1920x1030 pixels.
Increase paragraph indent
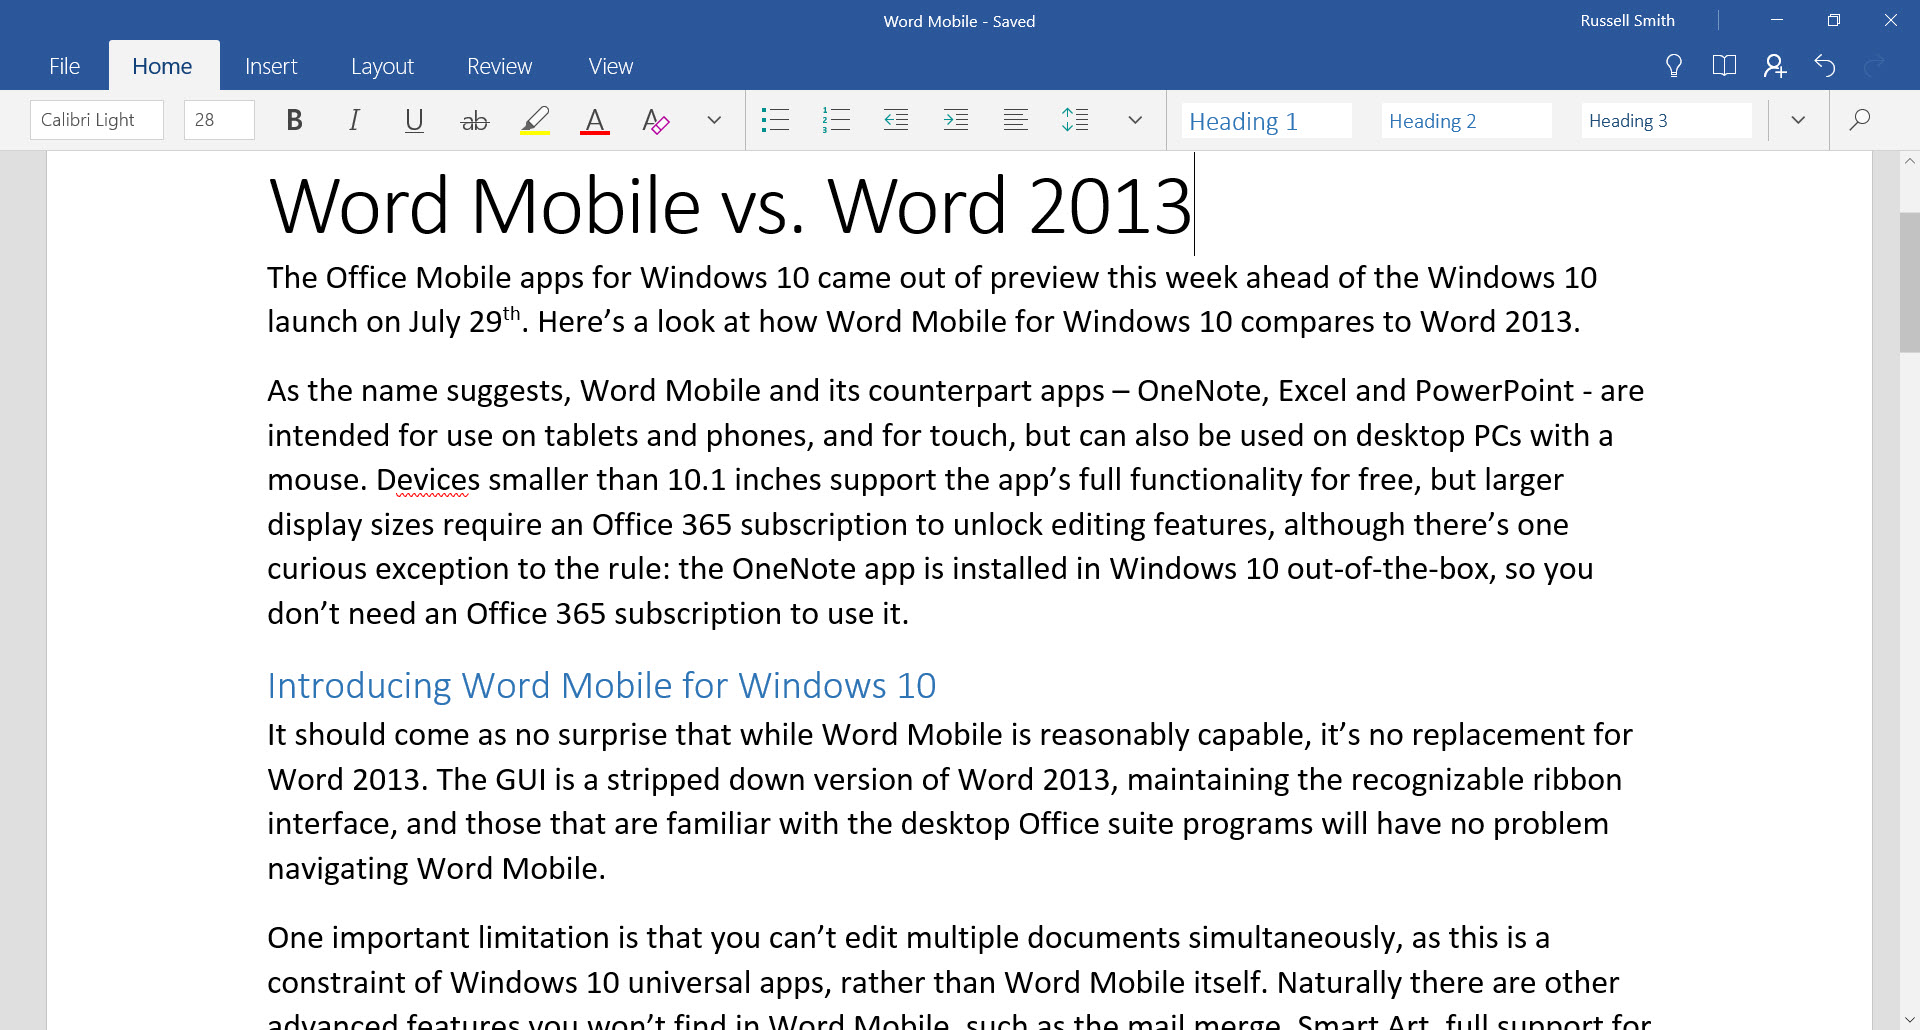coord(956,120)
